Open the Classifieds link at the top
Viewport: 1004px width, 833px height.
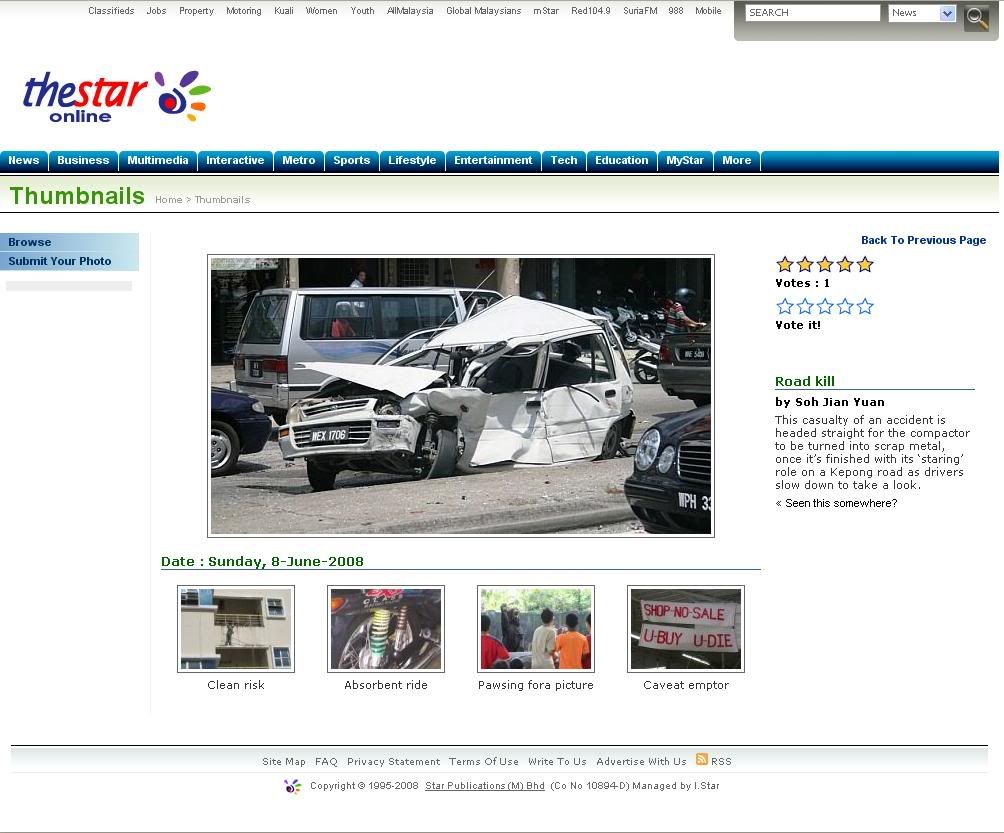point(110,10)
